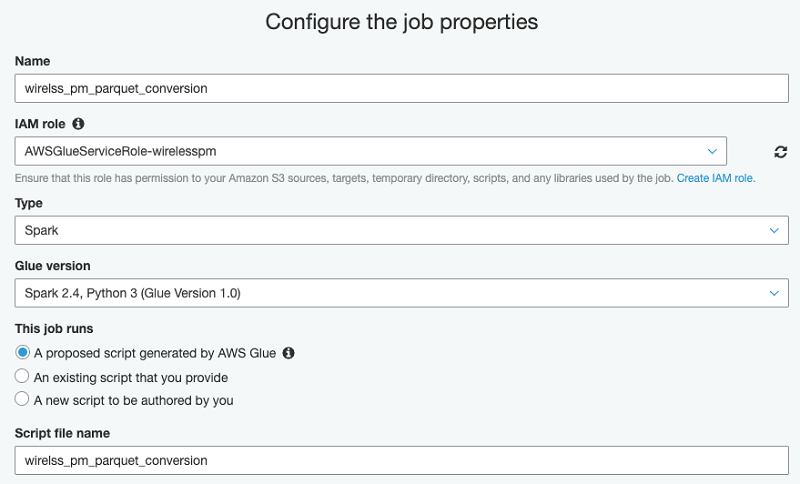Click the Type field chevron arrow

tap(775, 230)
